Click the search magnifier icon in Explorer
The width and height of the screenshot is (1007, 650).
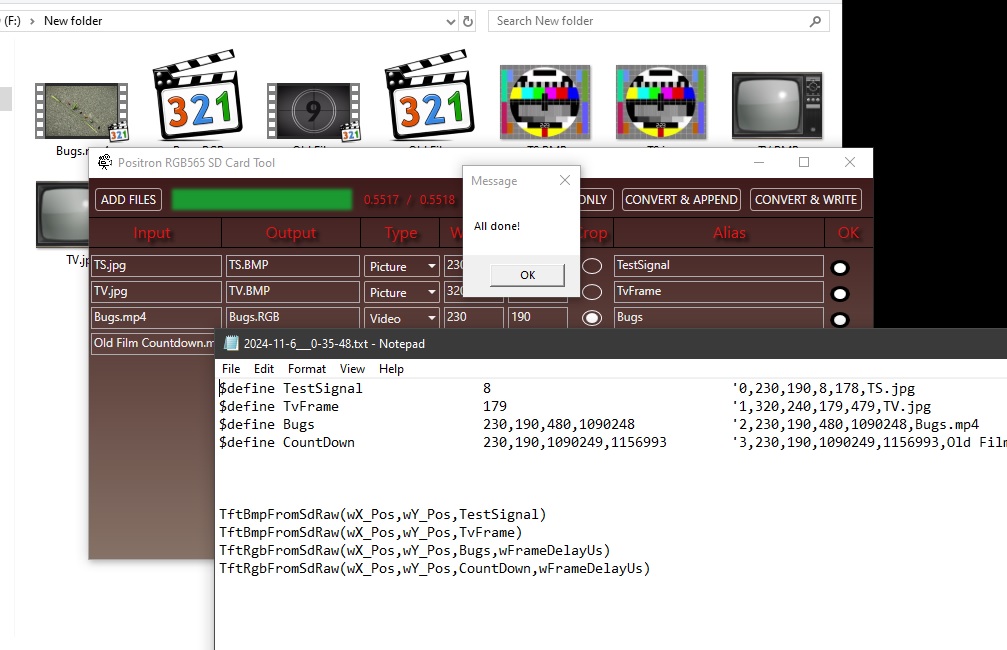click(816, 21)
